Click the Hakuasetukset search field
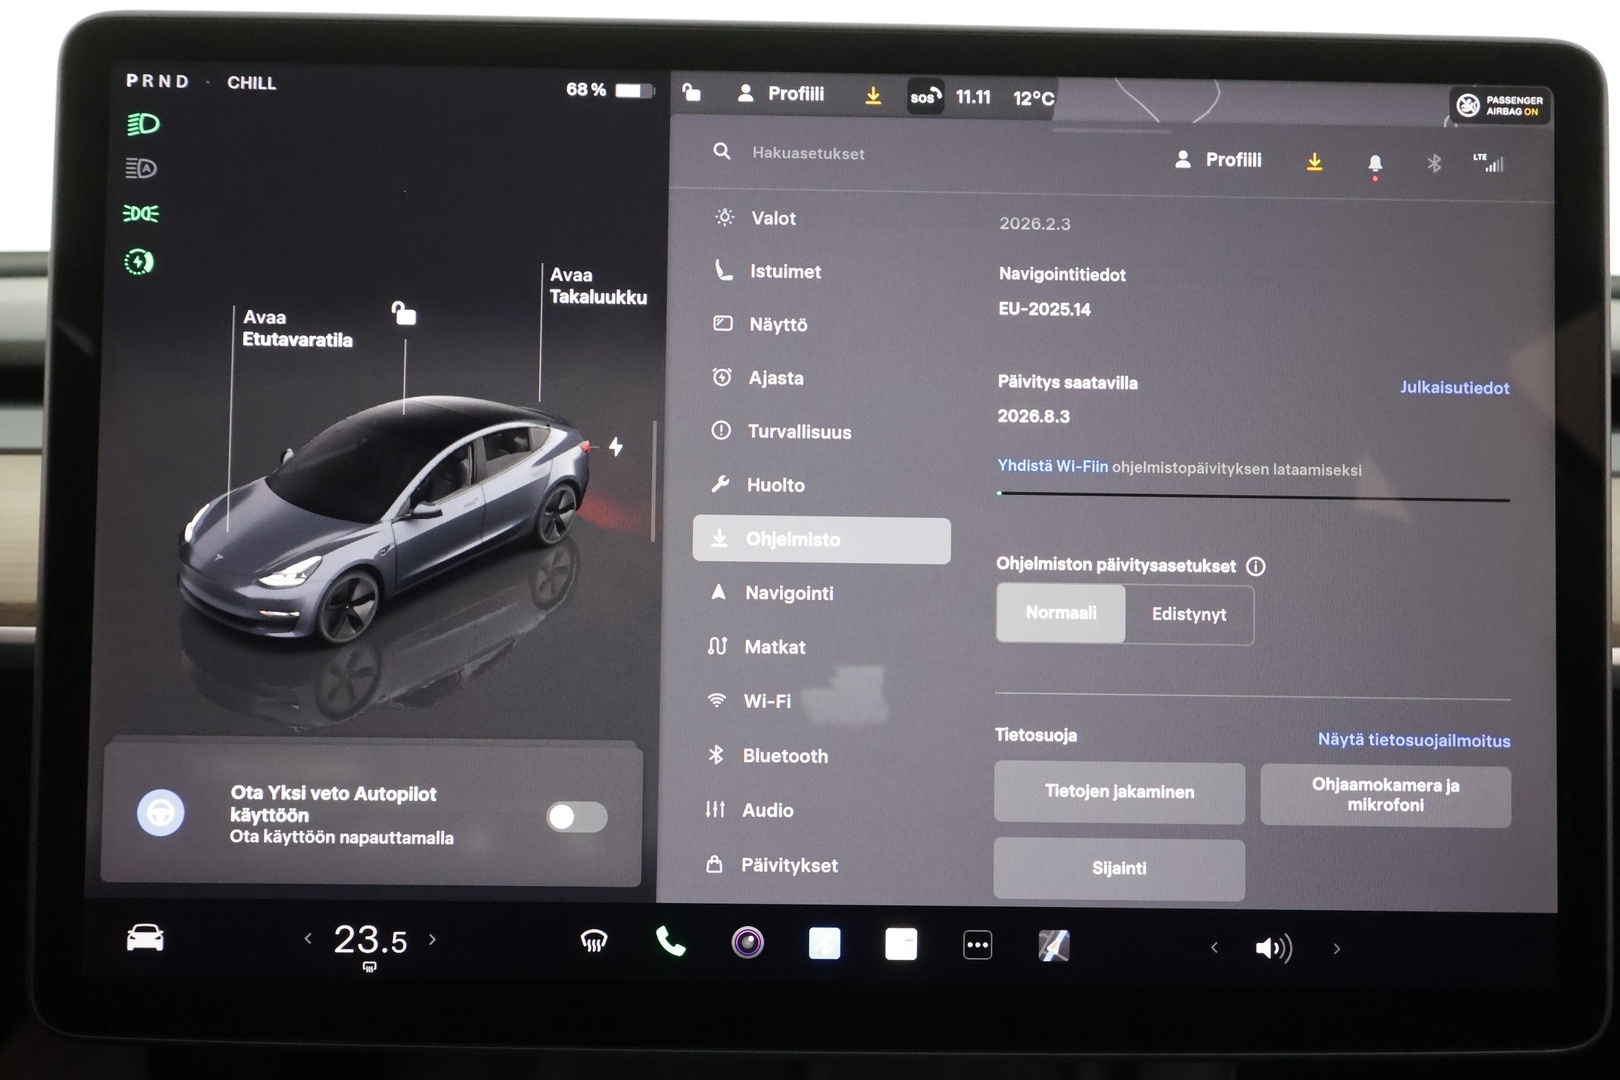 coord(808,153)
